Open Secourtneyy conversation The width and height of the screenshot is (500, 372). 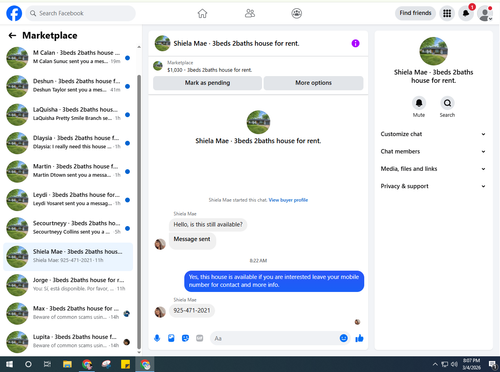click(x=68, y=228)
